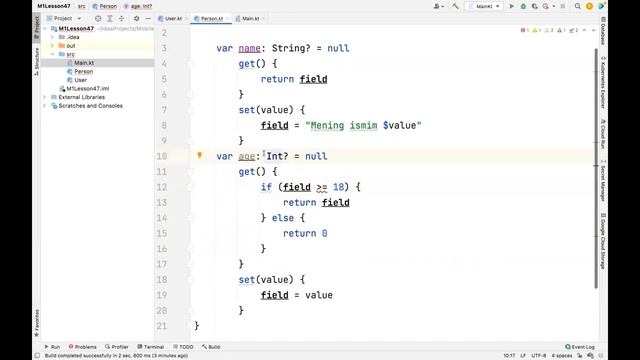Toggle the Structure tool window stripe button
Screen dimensions: 640x360
tap(37, 62)
